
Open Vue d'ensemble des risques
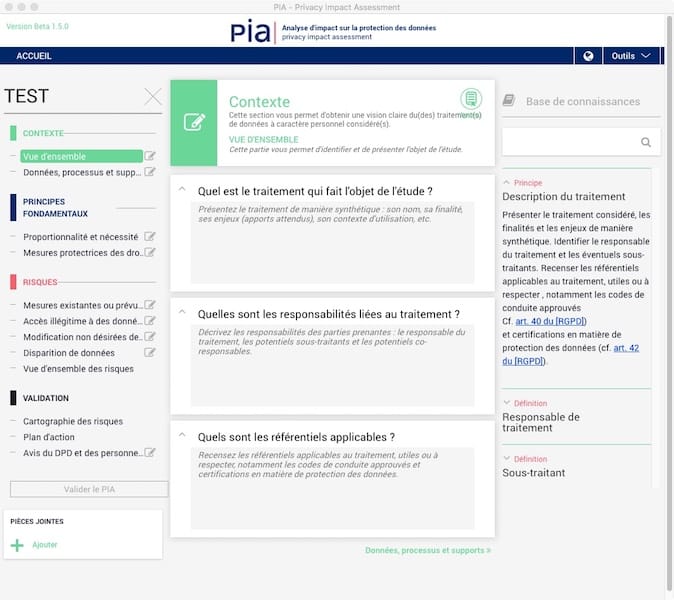coord(78,369)
